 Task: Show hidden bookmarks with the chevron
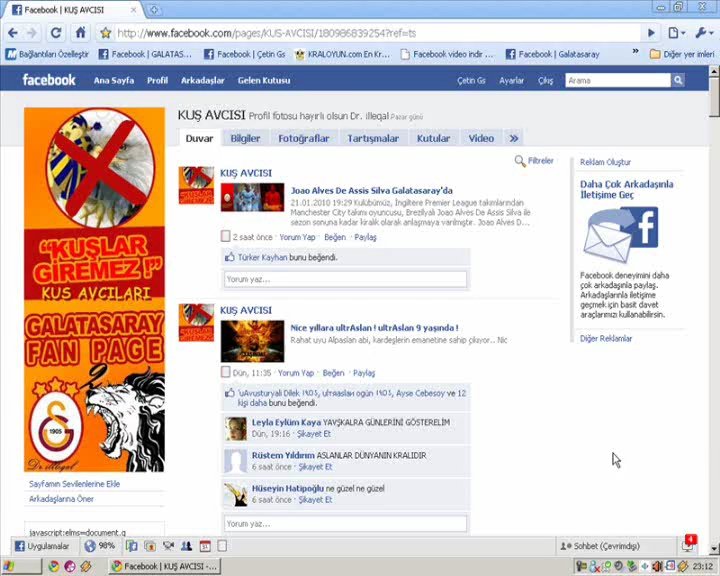(x=636, y=51)
